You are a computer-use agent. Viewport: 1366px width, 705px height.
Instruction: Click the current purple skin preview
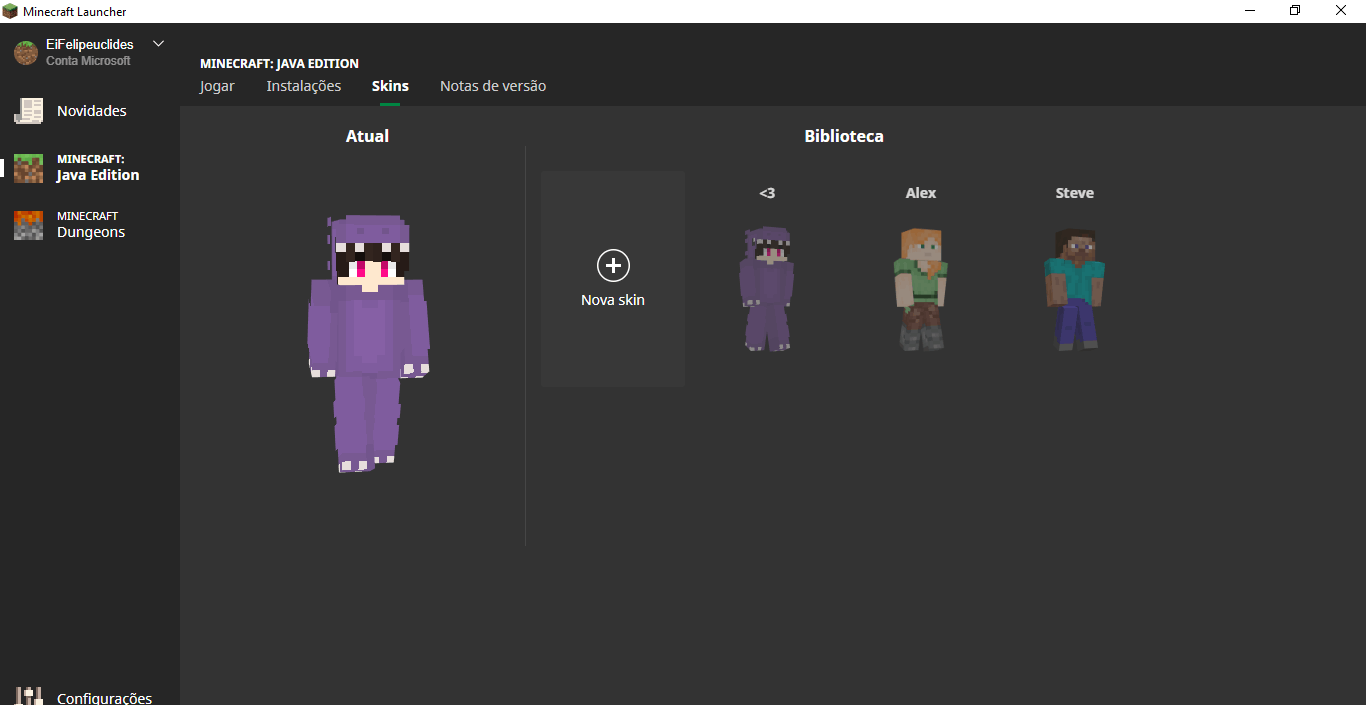368,342
